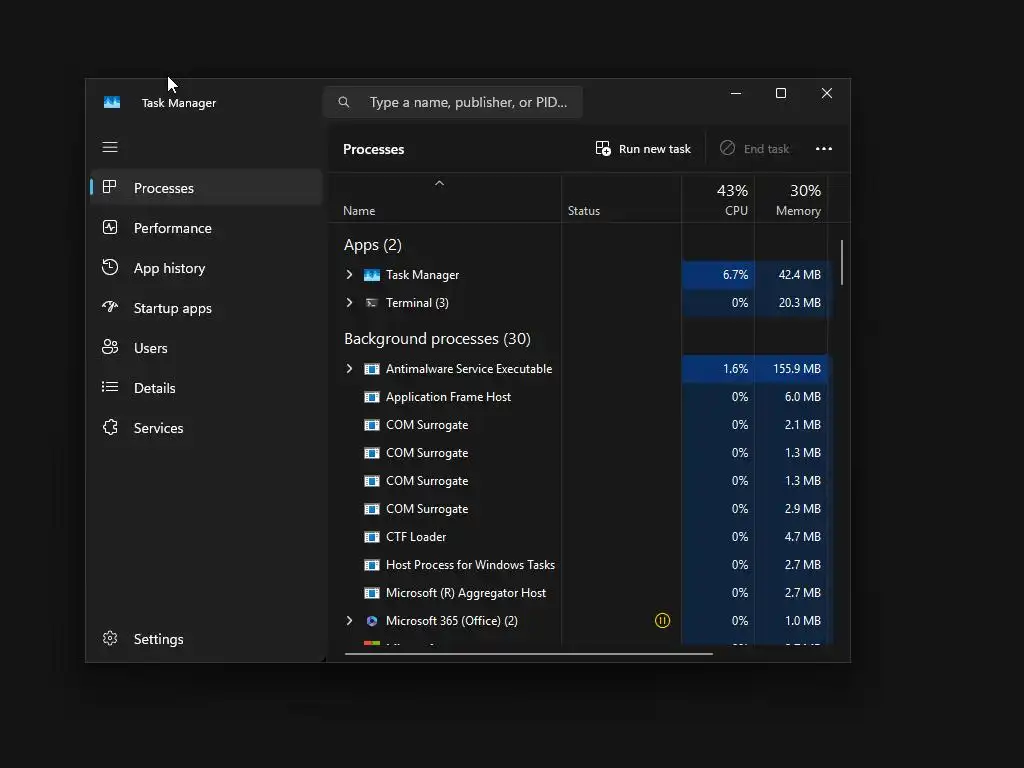Click the 155.9 MB memory cell
The image size is (1024, 768).
(792, 369)
